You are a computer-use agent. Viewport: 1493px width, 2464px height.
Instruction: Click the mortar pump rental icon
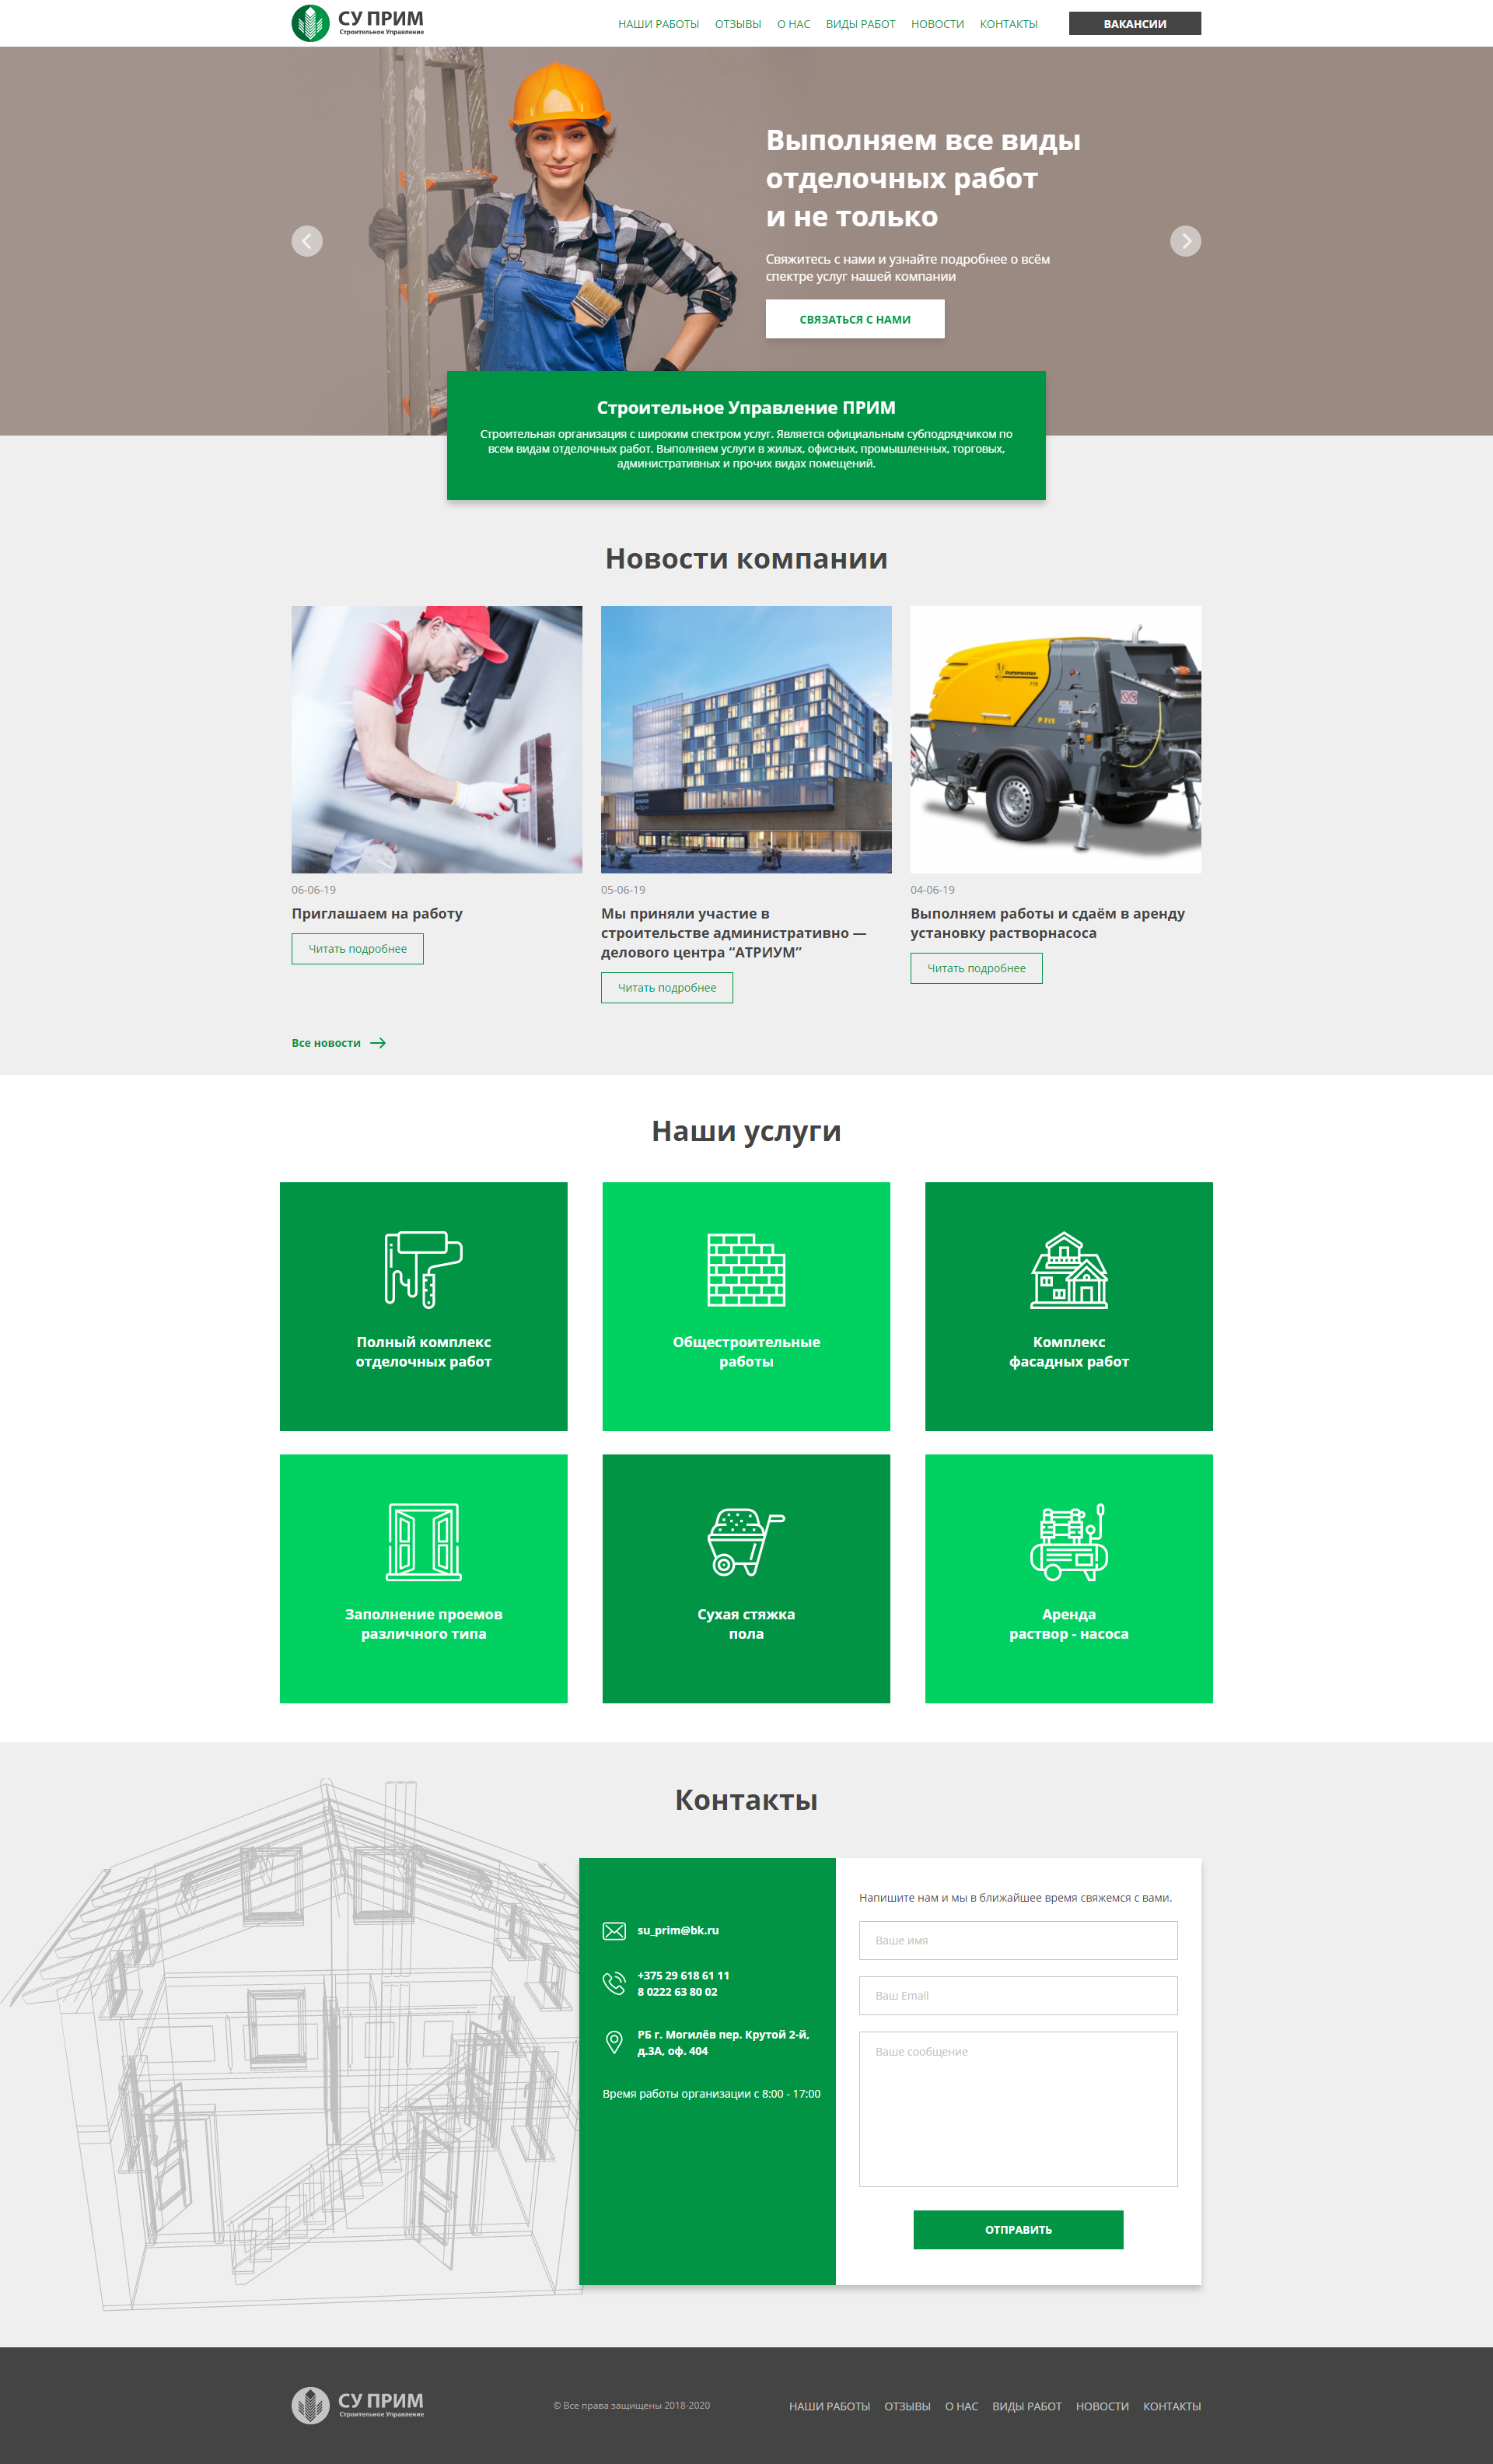coord(1069,1542)
